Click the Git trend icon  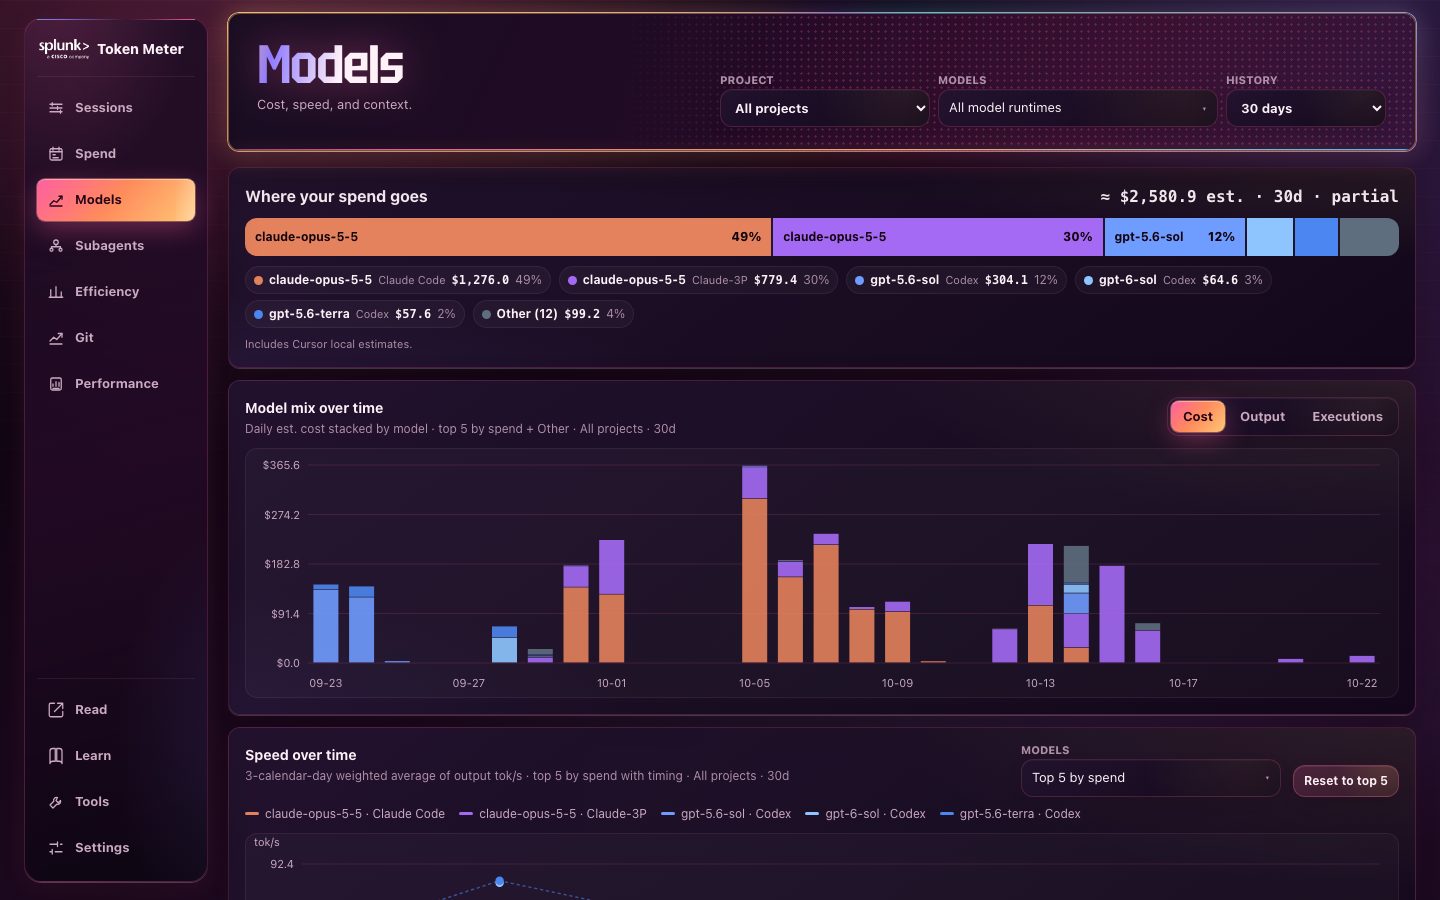(x=56, y=338)
